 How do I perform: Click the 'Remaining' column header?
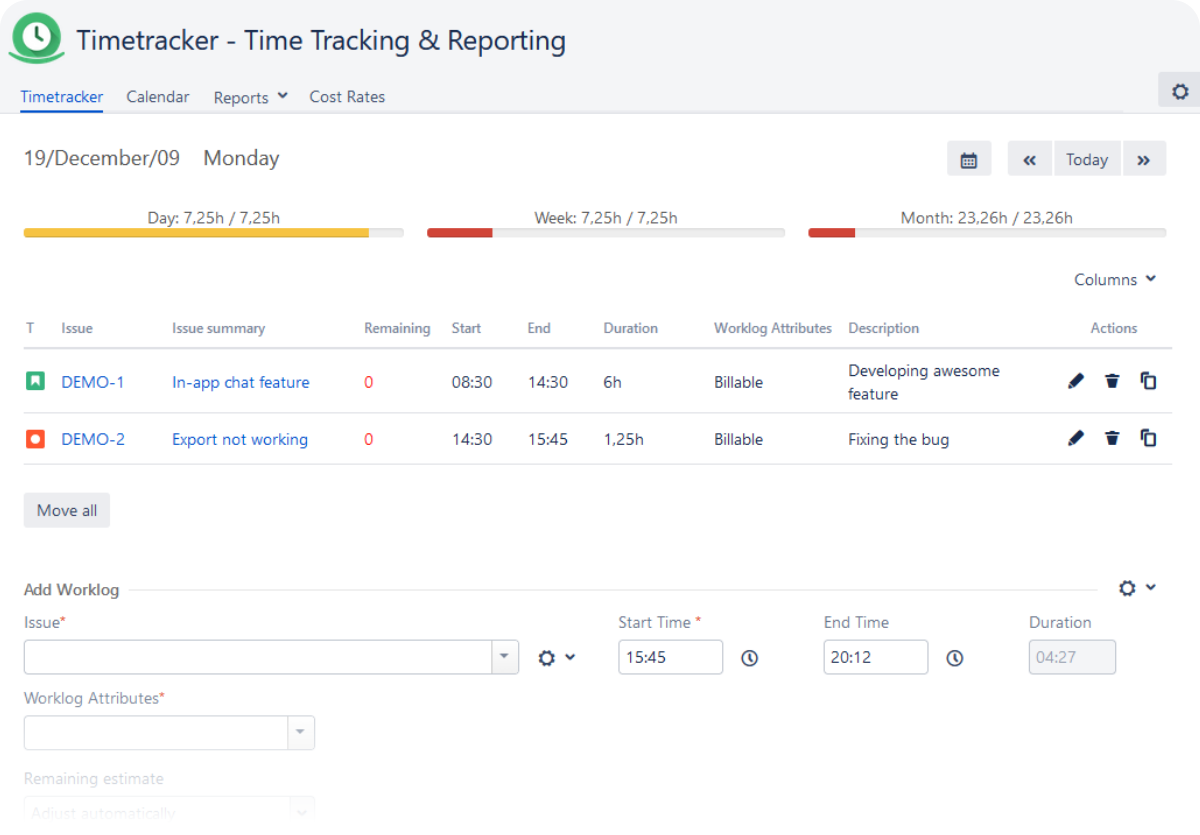[x=397, y=328]
